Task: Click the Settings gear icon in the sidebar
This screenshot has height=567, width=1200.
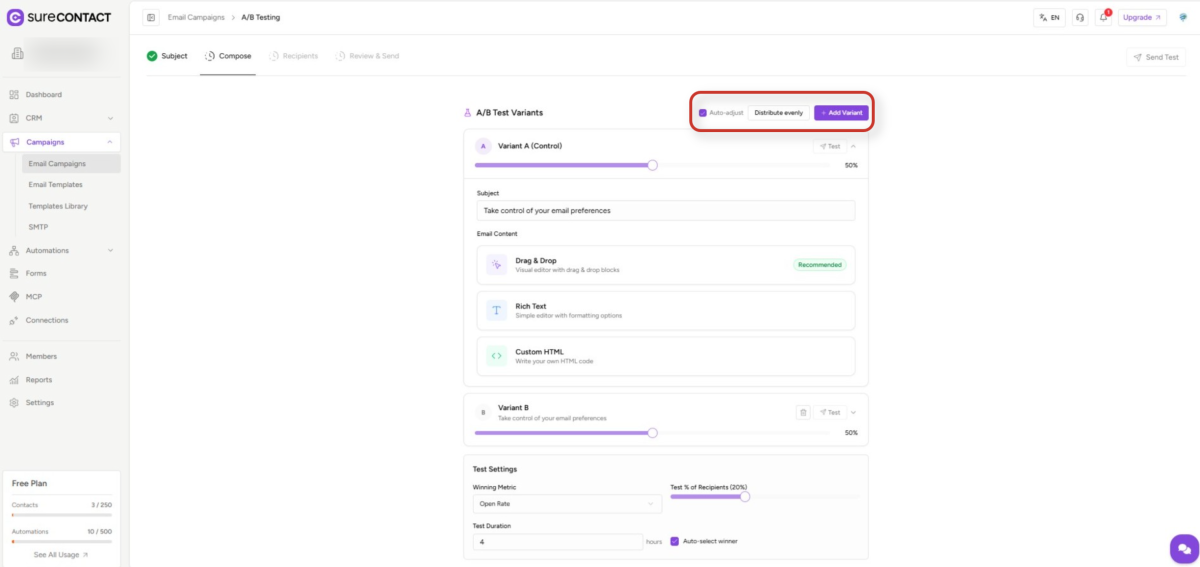Action: point(14,403)
